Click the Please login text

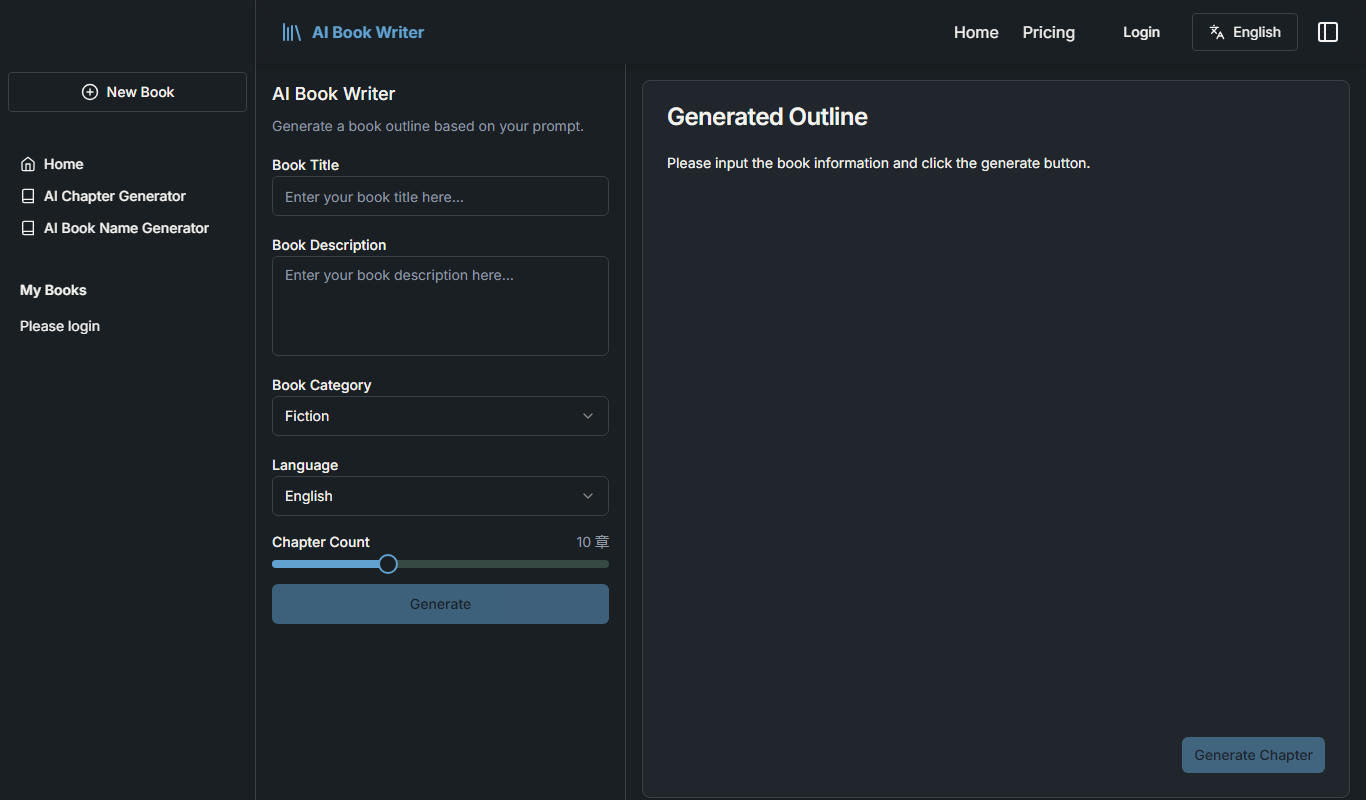60,326
